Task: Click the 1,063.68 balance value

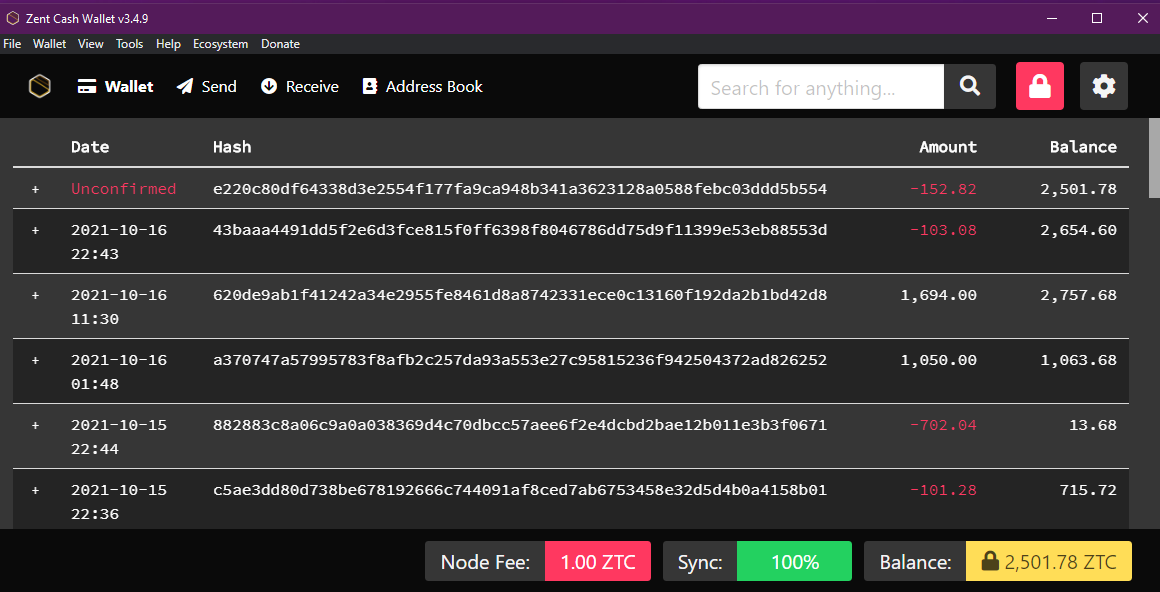Action: pyautogui.click(x=1079, y=360)
